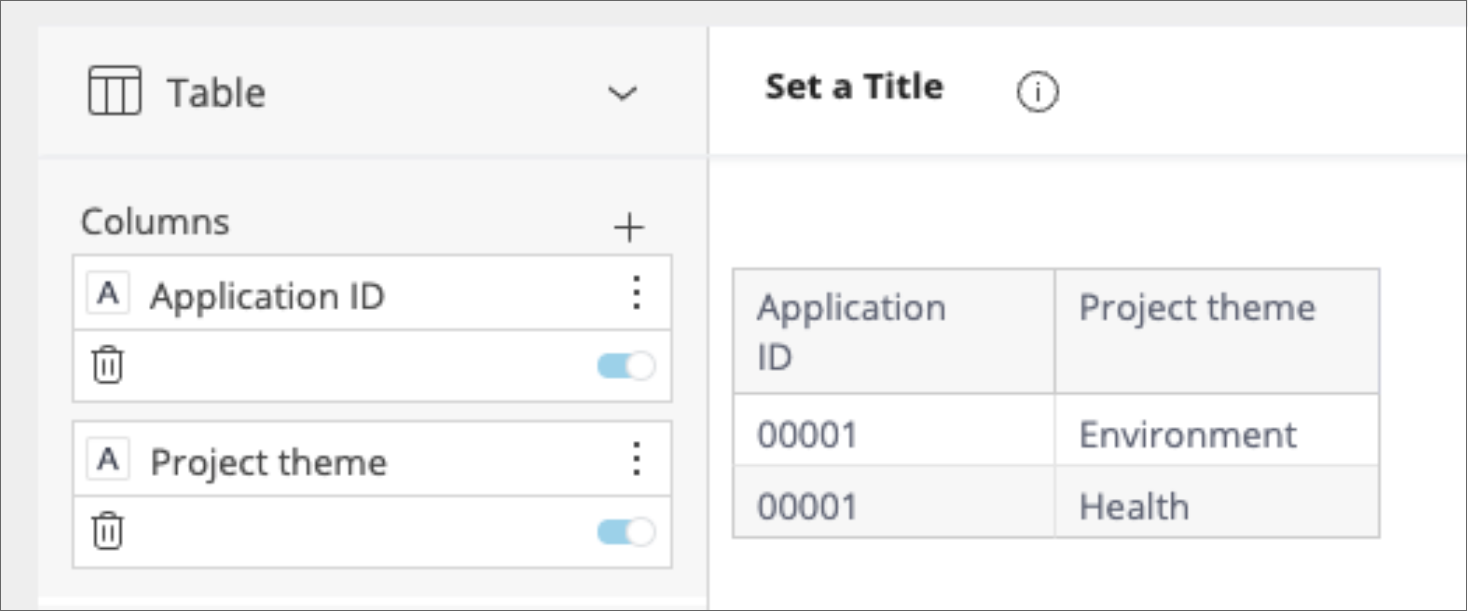Click the Table widget type icon

click(115, 91)
